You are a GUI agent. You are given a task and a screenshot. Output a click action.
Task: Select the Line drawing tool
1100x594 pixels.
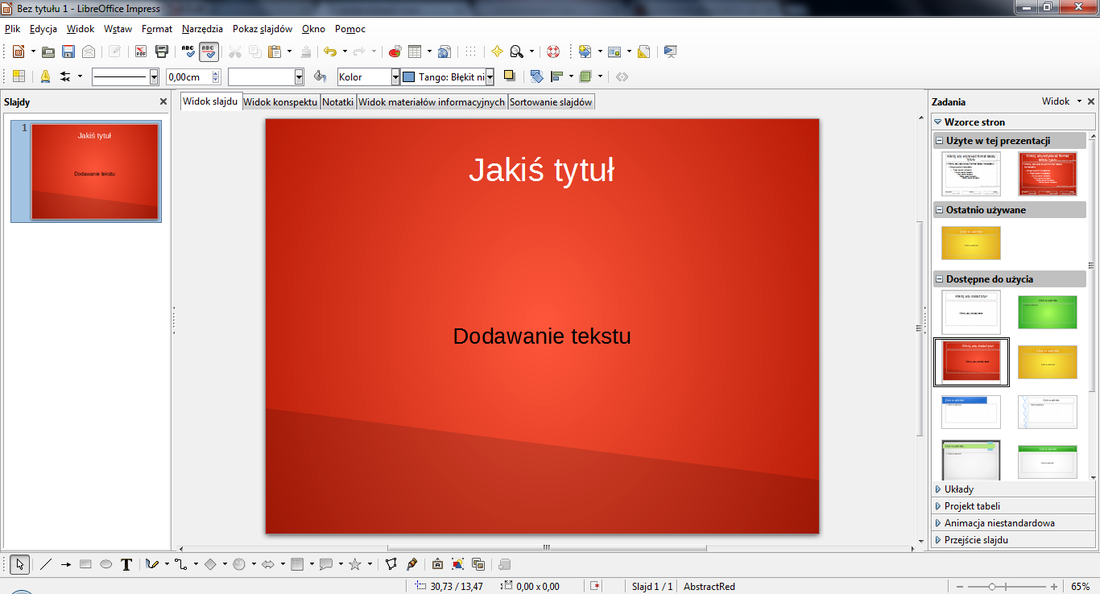46,564
